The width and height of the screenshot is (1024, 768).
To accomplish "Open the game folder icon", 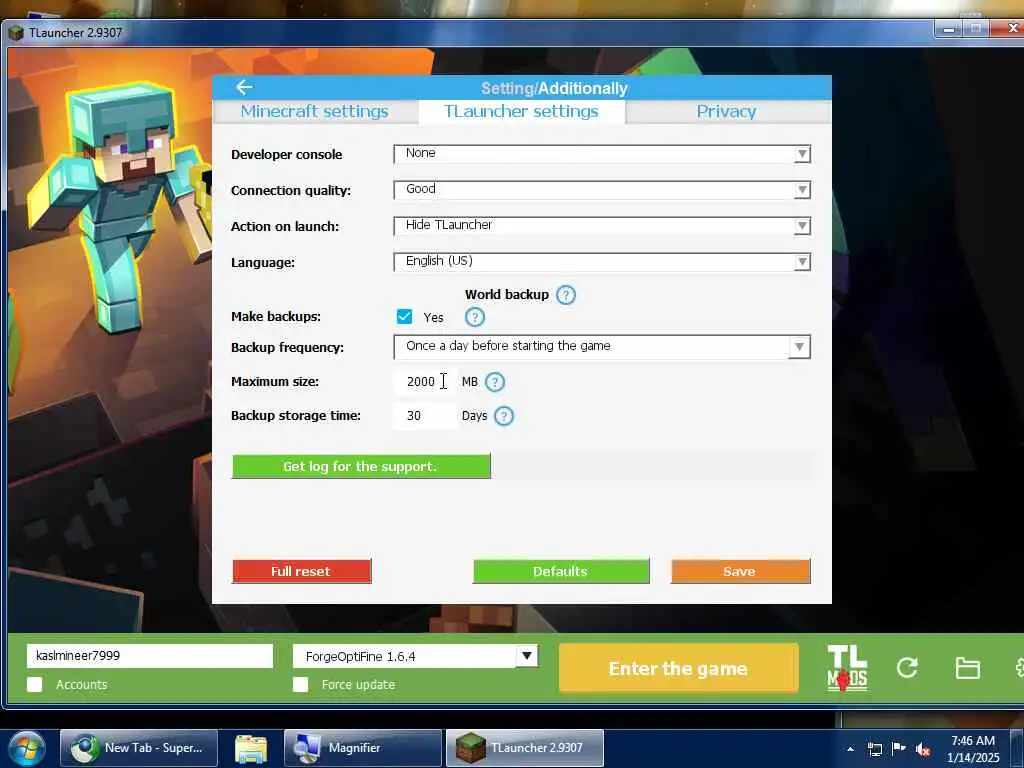I will pos(967,668).
